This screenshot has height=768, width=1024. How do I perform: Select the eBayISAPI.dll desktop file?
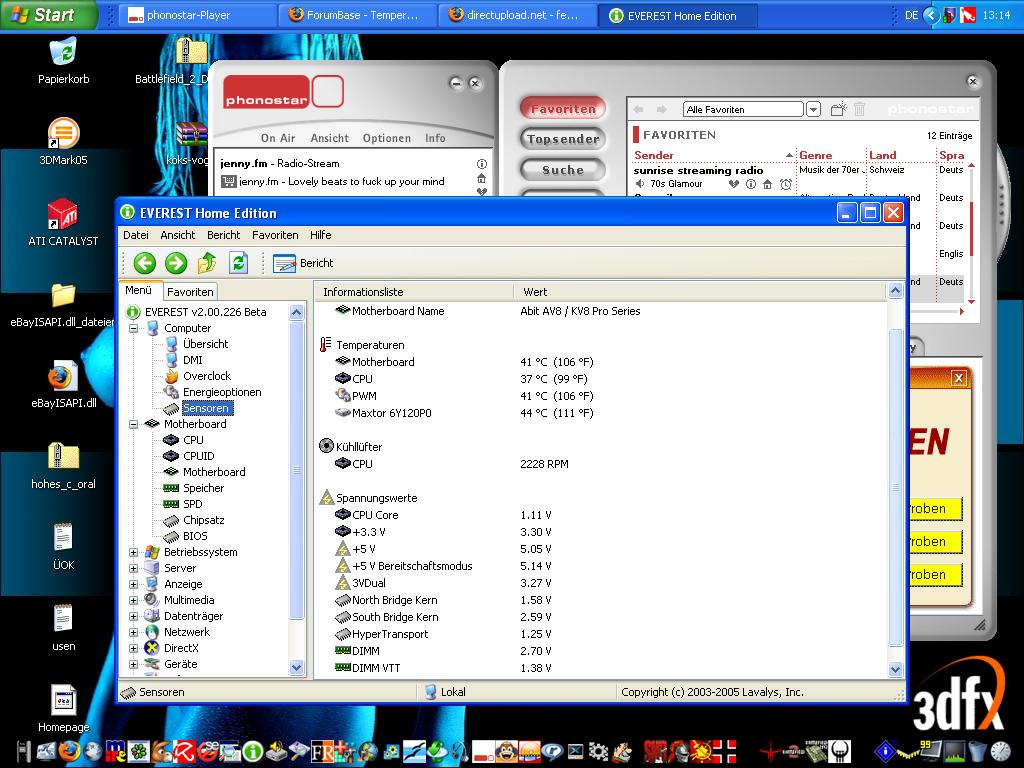pyautogui.click(x=63, y=385)
